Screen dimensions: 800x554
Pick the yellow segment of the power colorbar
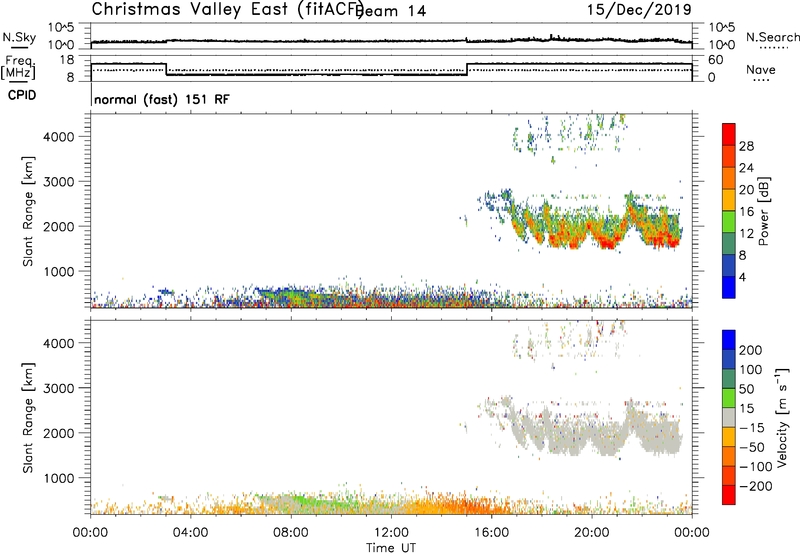pos(729,200)
